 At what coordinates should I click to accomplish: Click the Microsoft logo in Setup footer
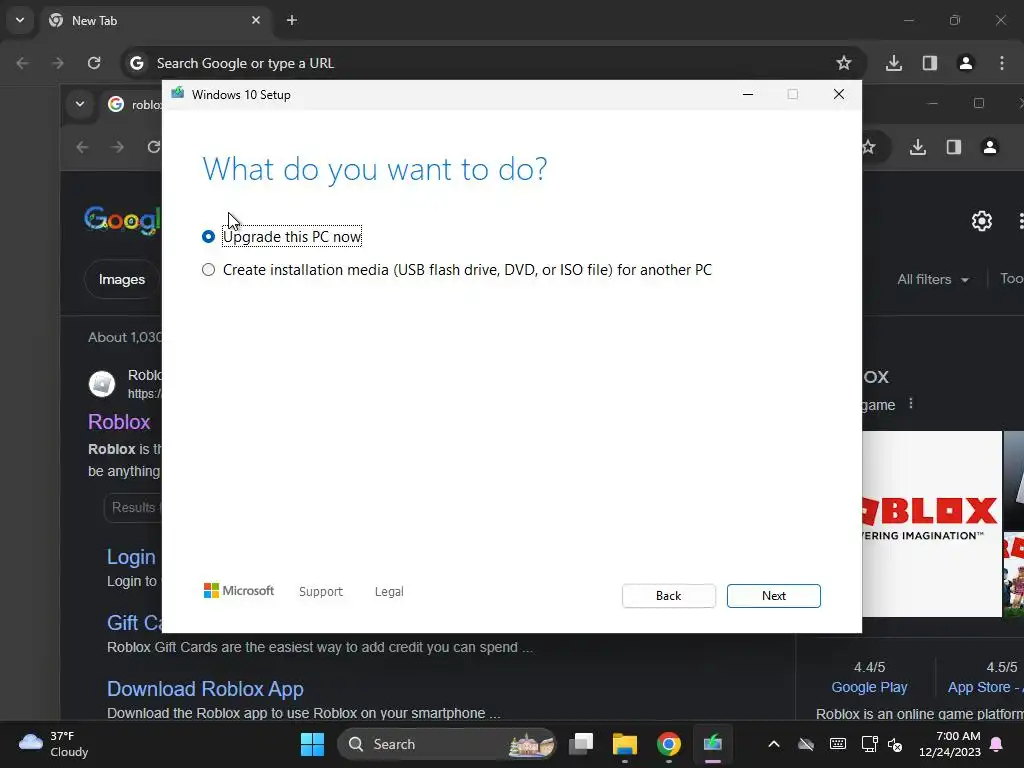pyautogui.click(x=239, y=590)
